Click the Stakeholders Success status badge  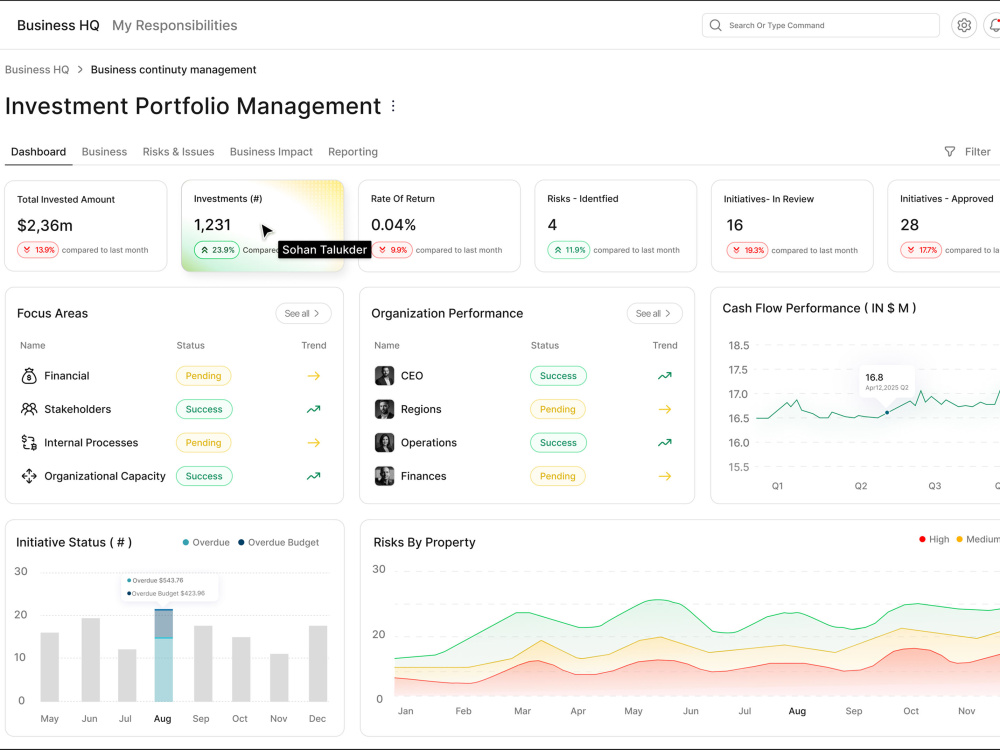click(204, 409)
